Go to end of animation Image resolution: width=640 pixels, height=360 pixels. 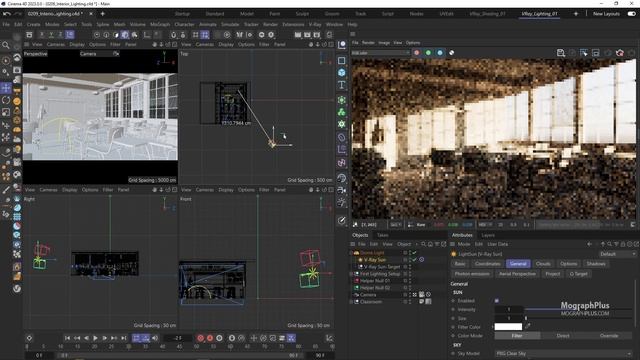[124, 338]
